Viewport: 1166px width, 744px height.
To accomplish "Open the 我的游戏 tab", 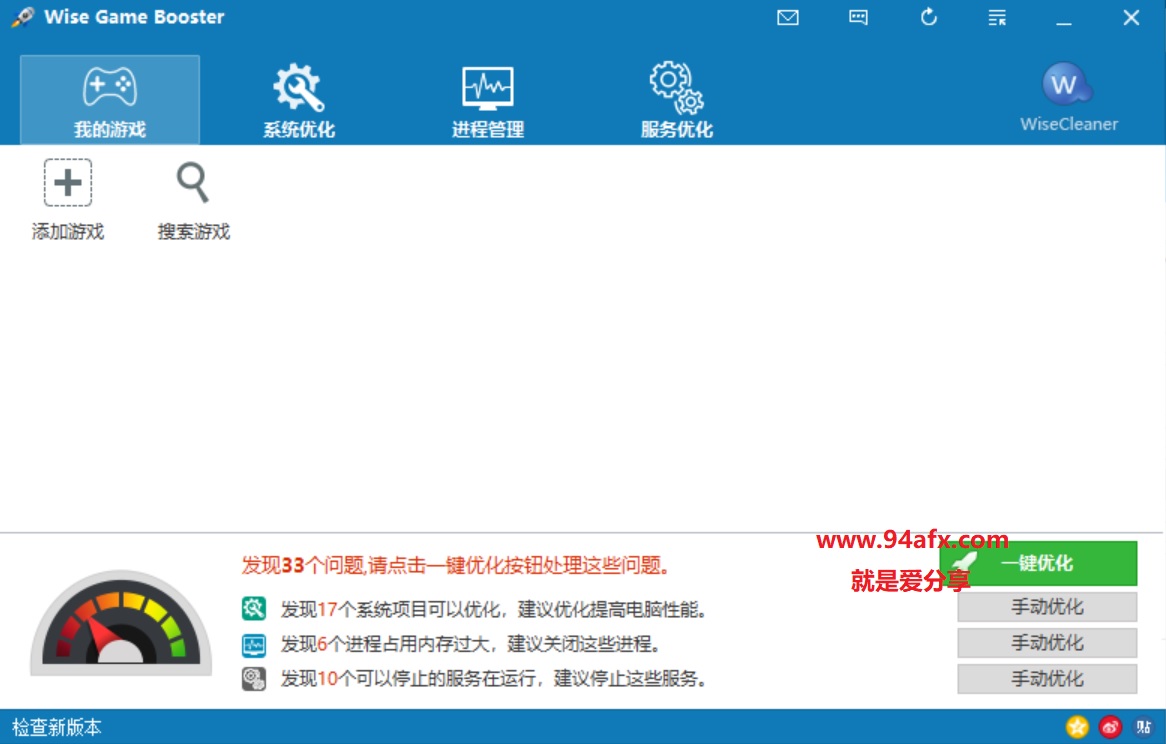I will coord(110,100).
